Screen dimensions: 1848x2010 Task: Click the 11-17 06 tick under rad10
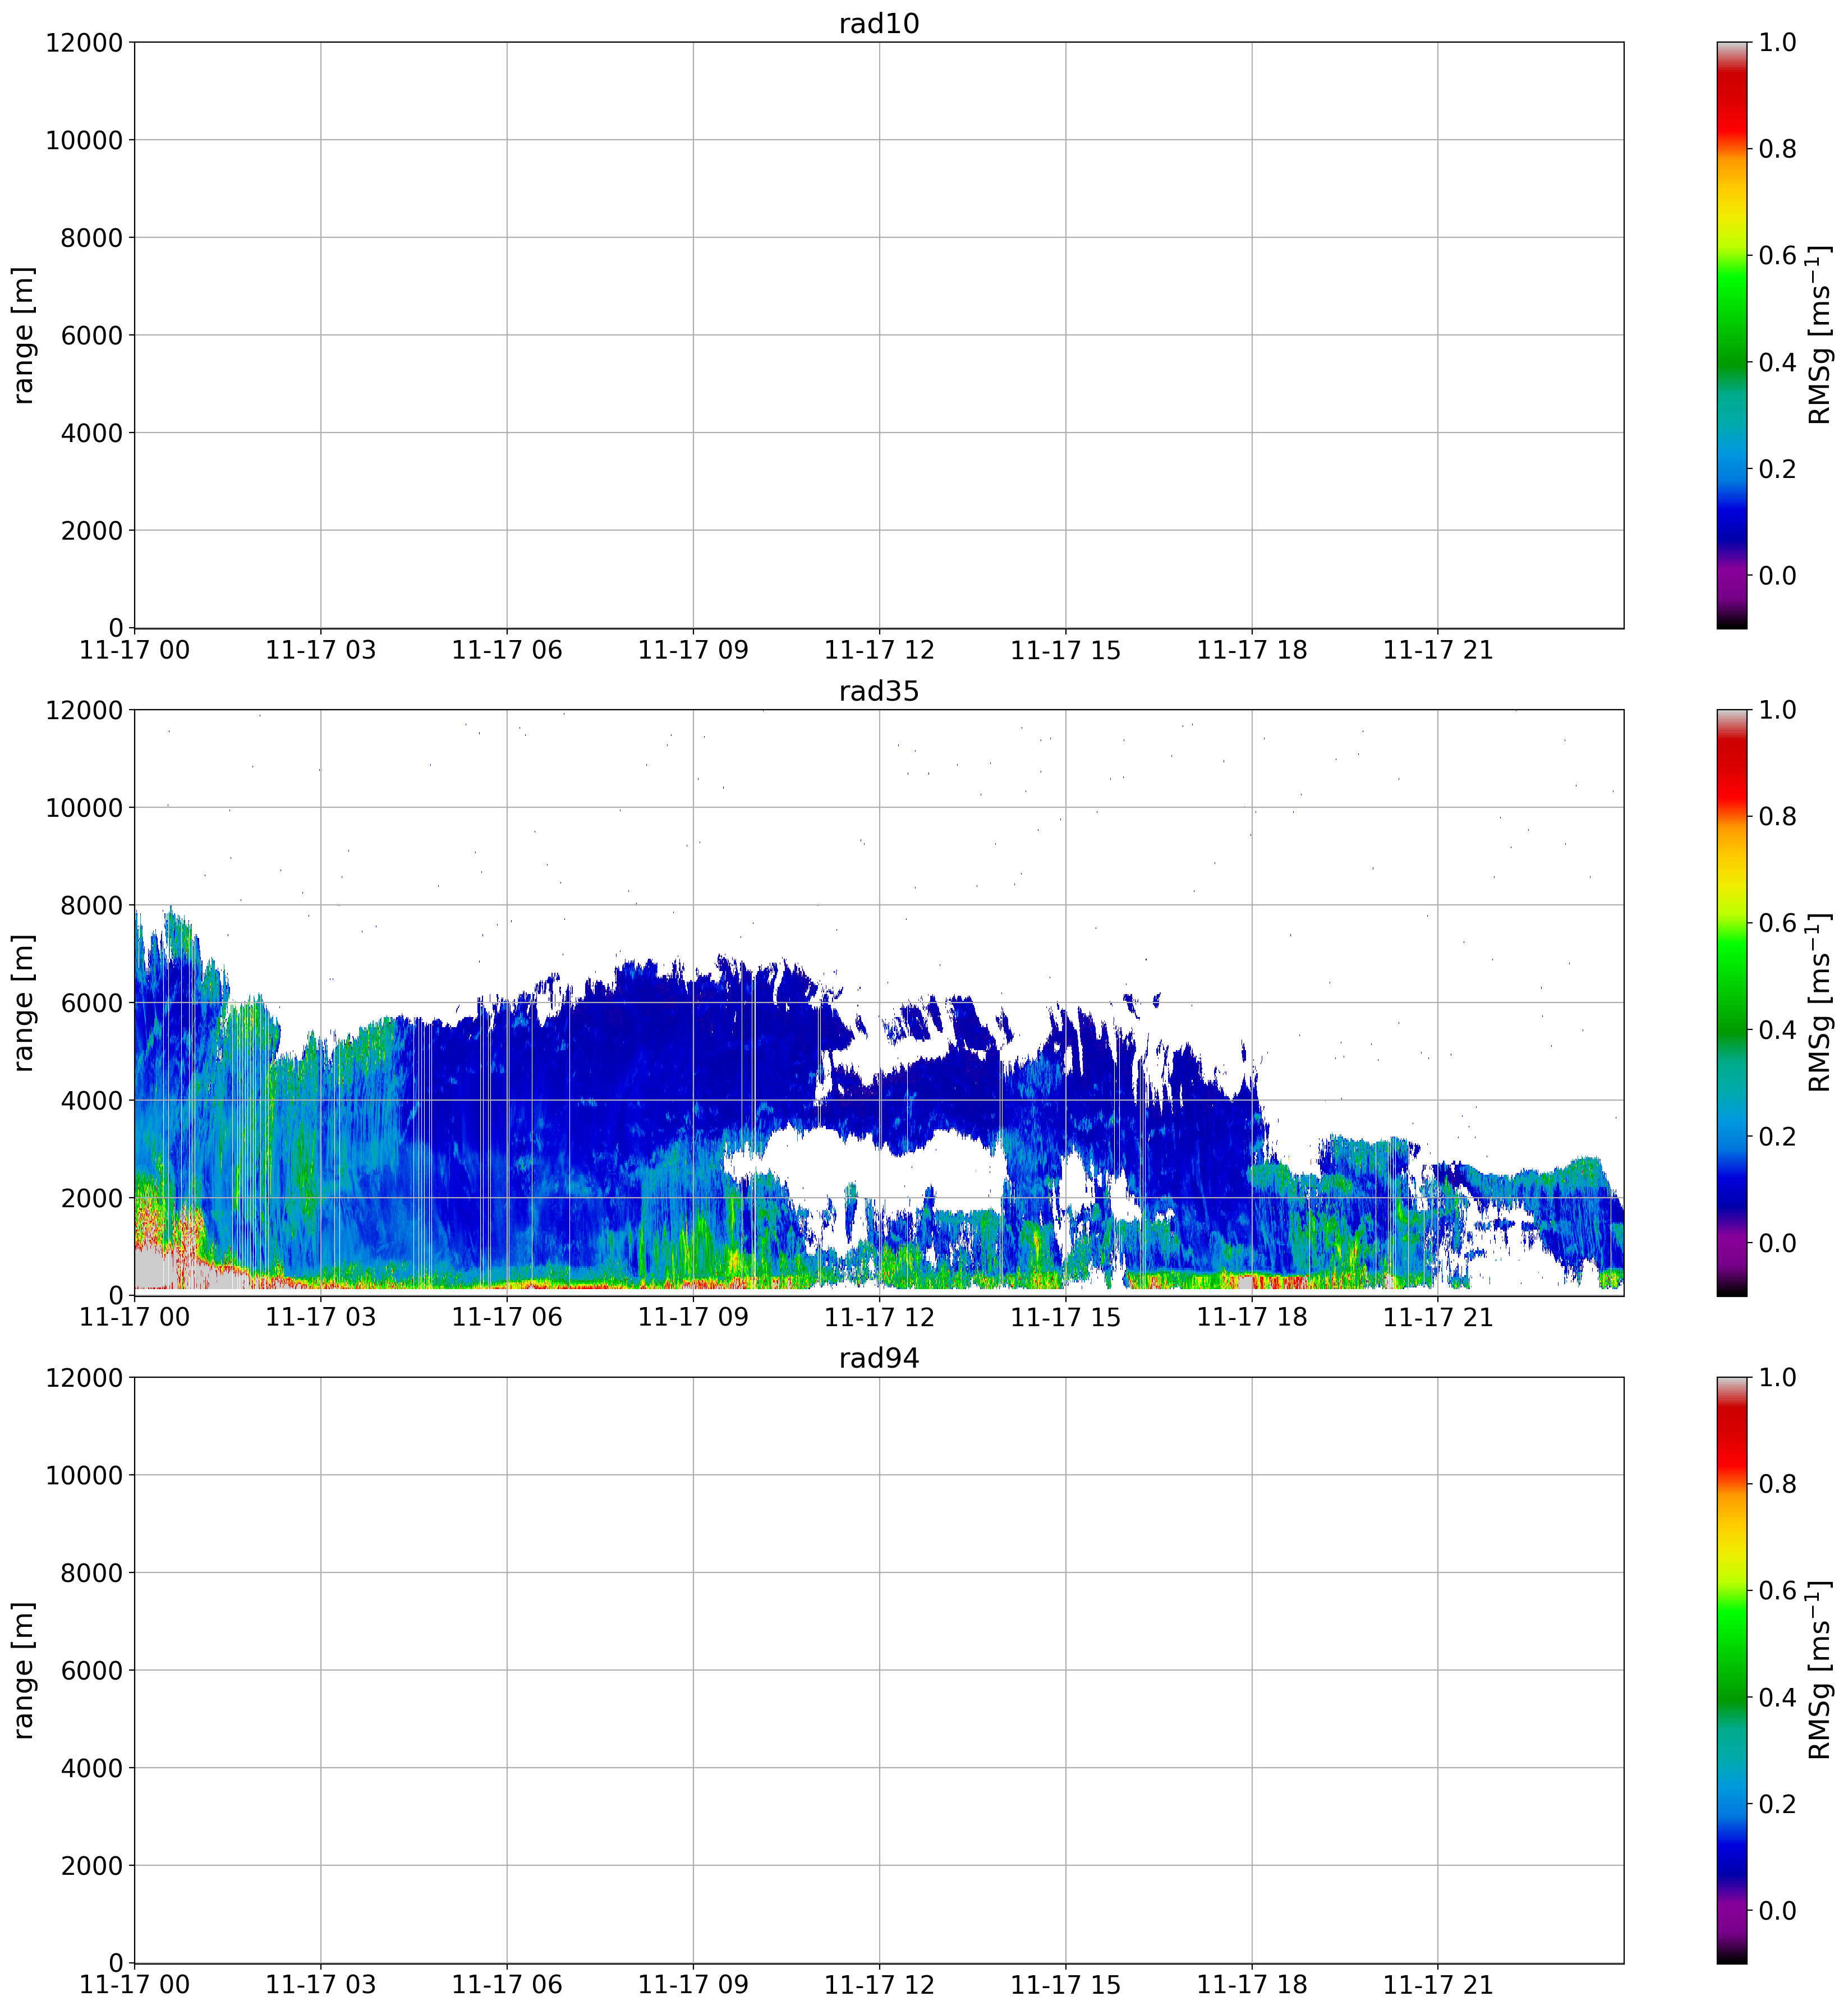tap(507, 650)
